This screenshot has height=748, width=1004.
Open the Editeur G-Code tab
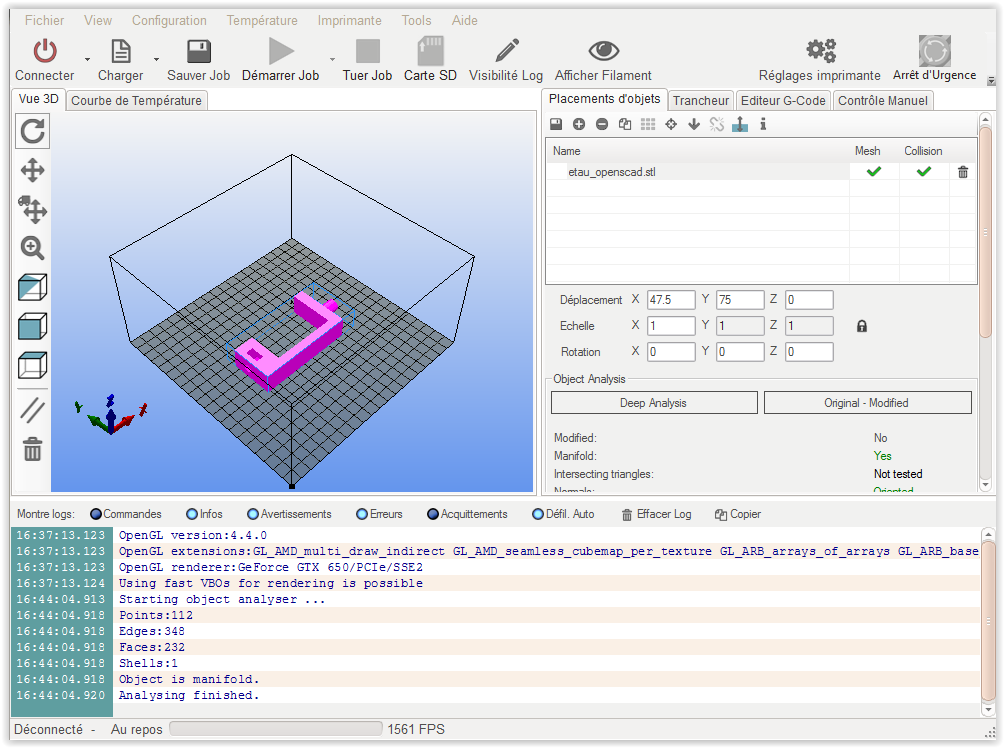click(783, 101)
